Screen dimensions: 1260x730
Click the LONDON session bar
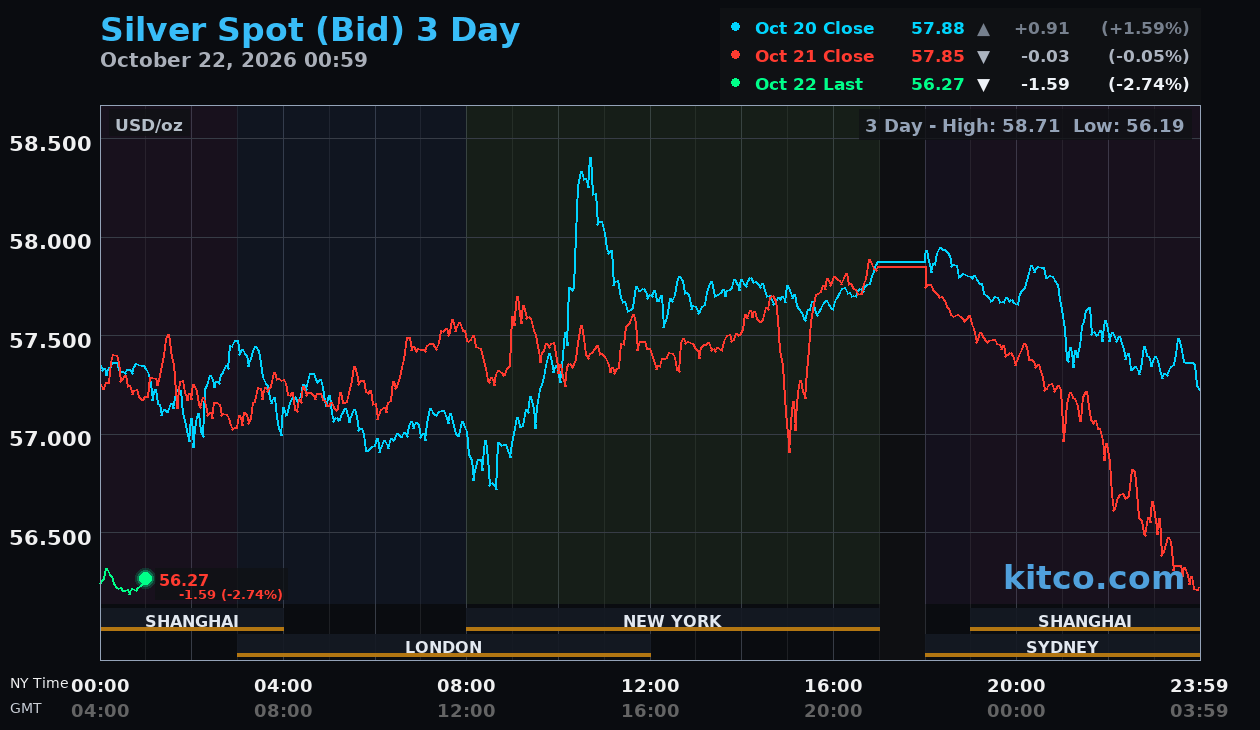pos(444,647)
